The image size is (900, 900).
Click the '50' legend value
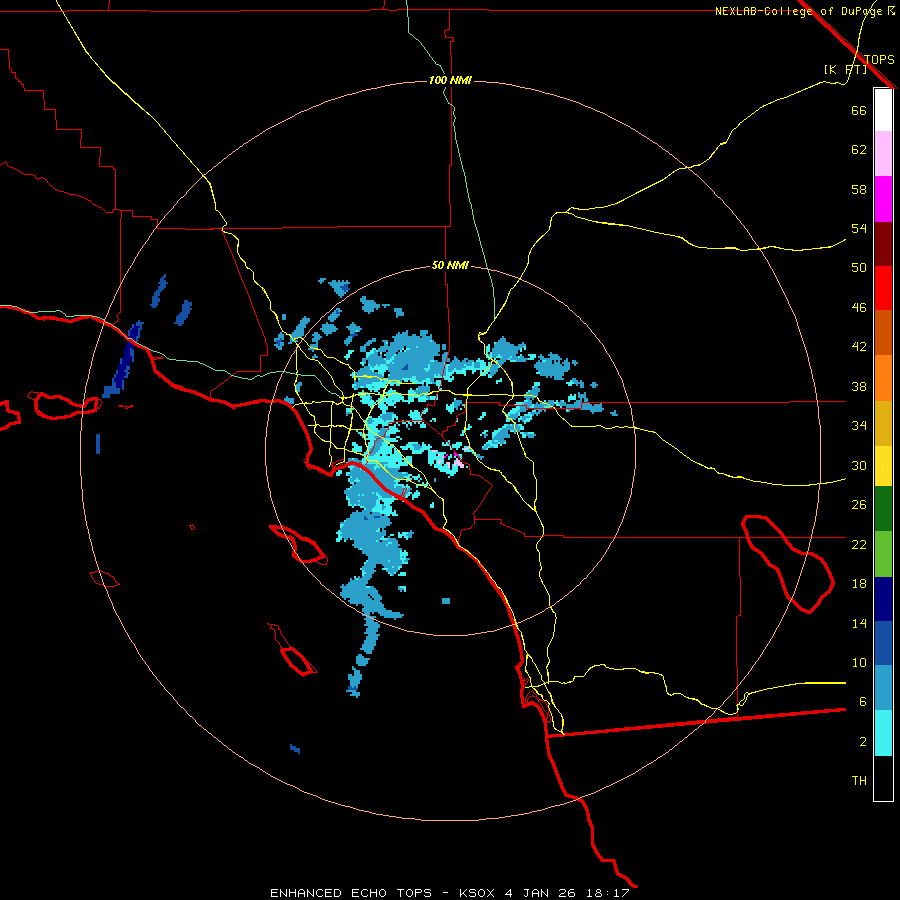(859, 267)
